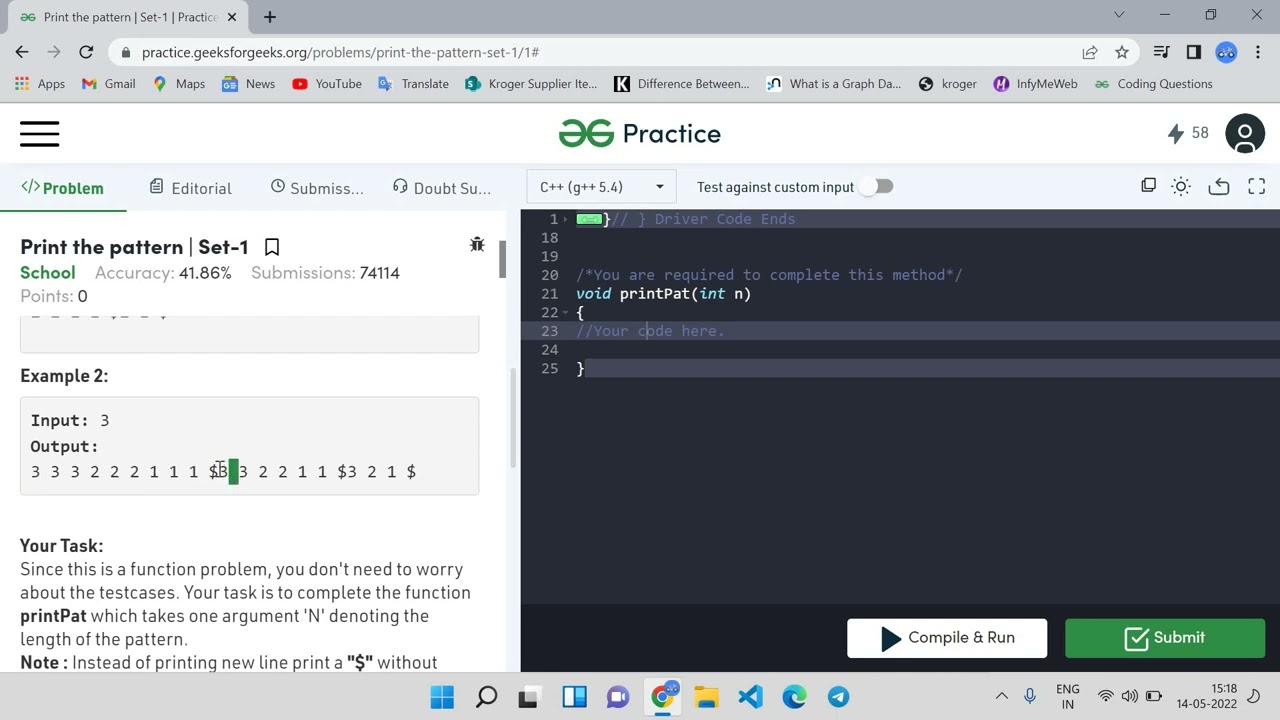Toggle Test against custom input switch
Viewport: 1280px width, 720px height.
tap(876, 187)
